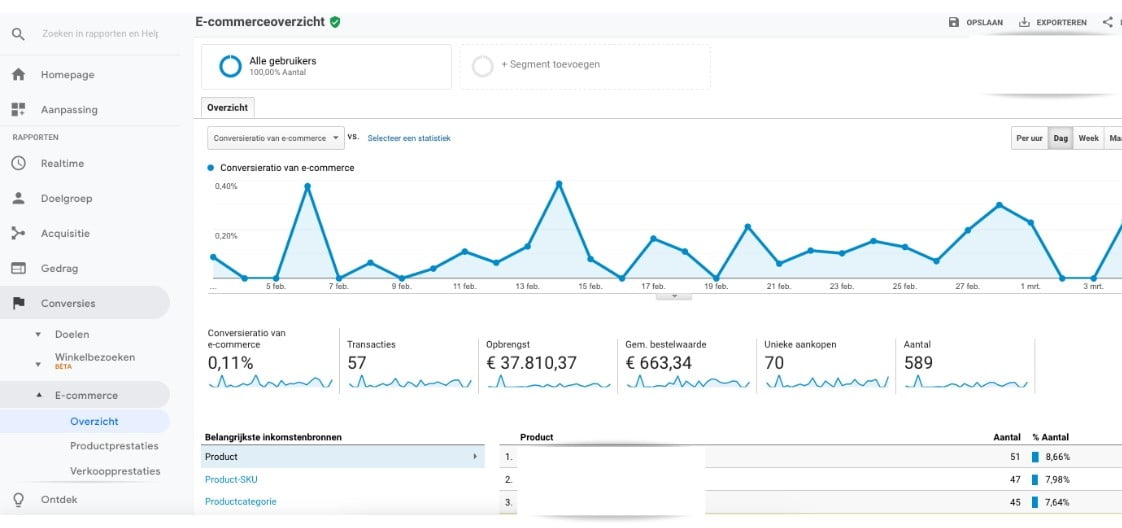The height and width of the screenshot is (528, 1122).
Task: Click the E-commerceoverzicht page title
Action: (260, 21)
